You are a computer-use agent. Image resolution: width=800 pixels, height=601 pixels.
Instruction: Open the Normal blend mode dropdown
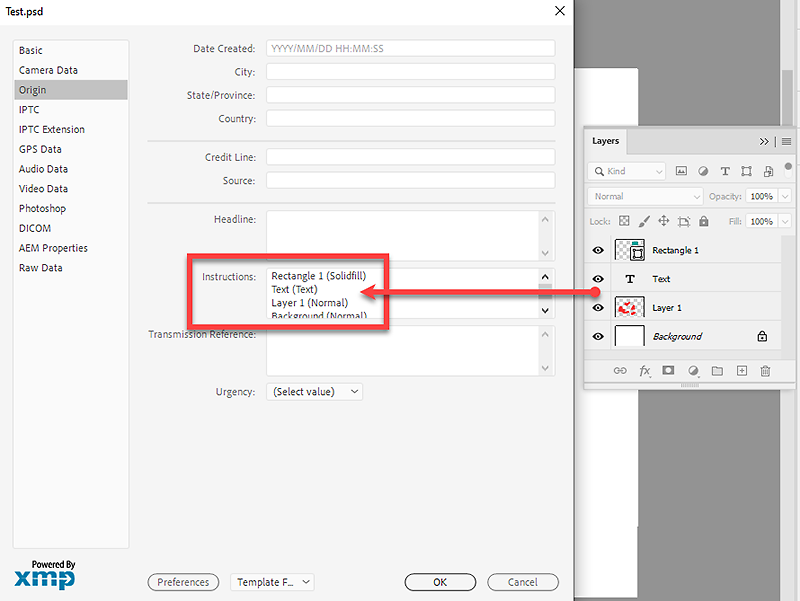point(645,196)
